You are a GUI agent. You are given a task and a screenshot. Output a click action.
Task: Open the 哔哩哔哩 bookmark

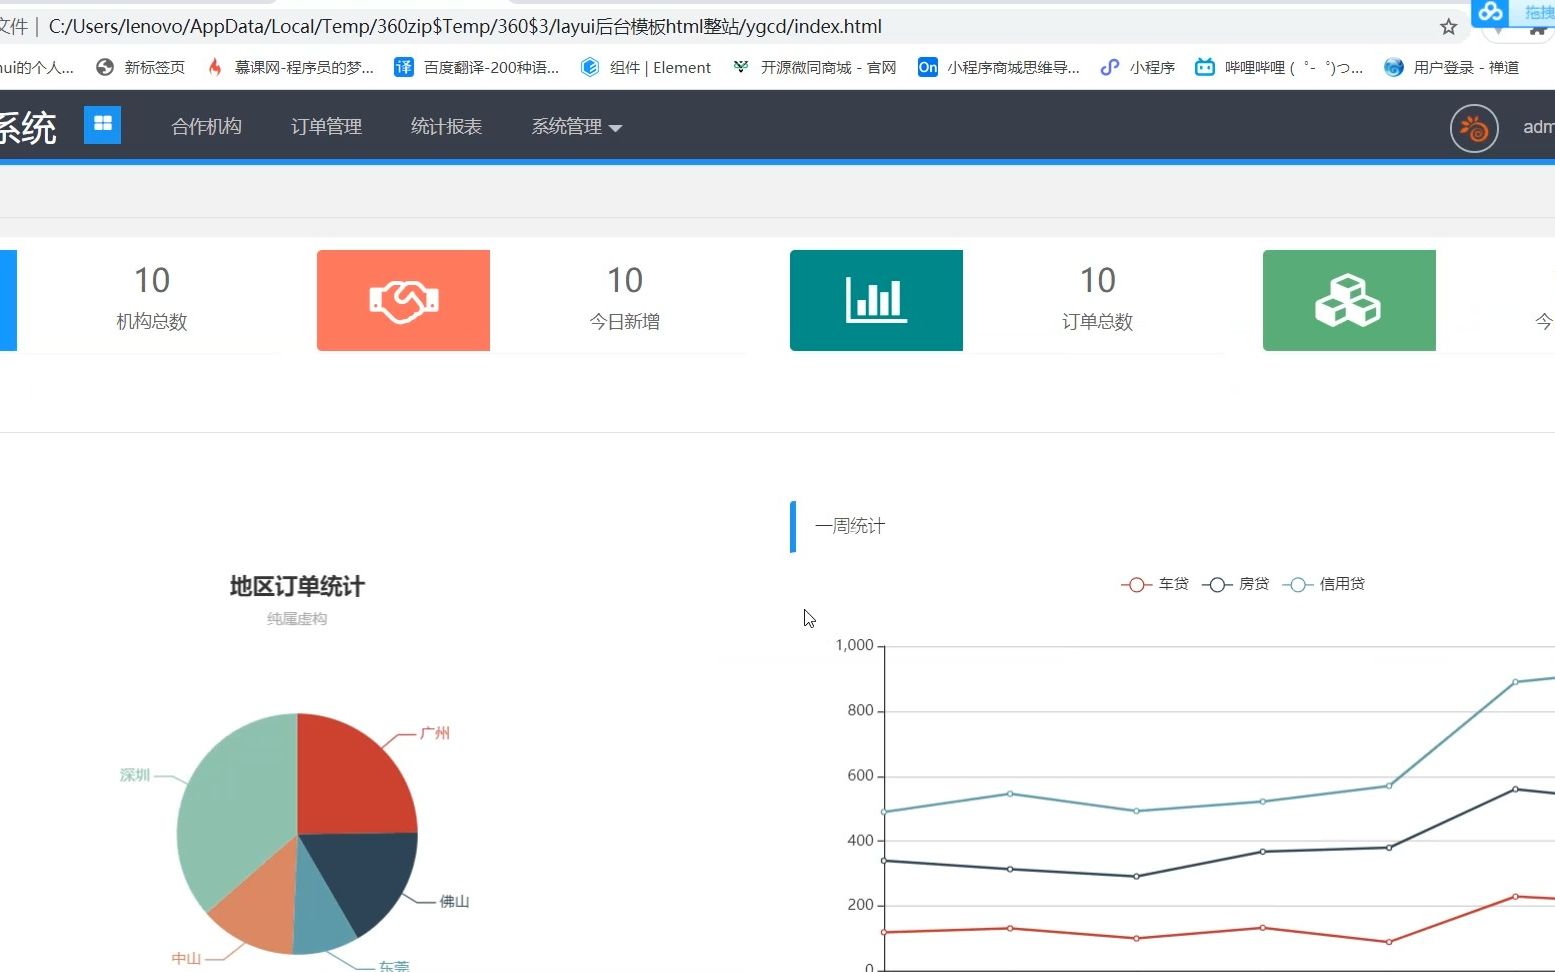pos(1279,67)
